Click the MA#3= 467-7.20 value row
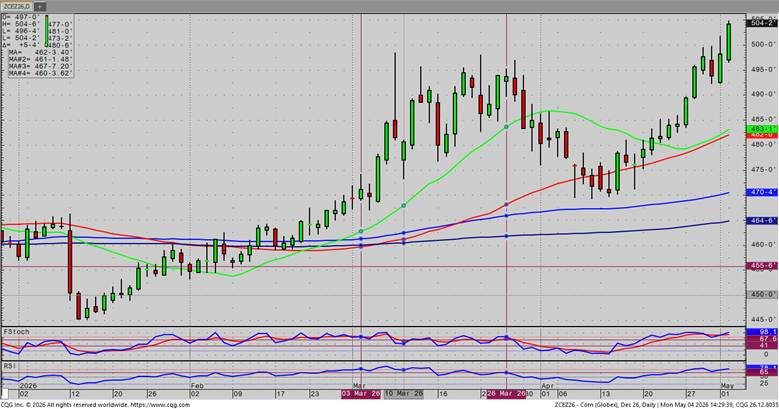 [40, 66]
